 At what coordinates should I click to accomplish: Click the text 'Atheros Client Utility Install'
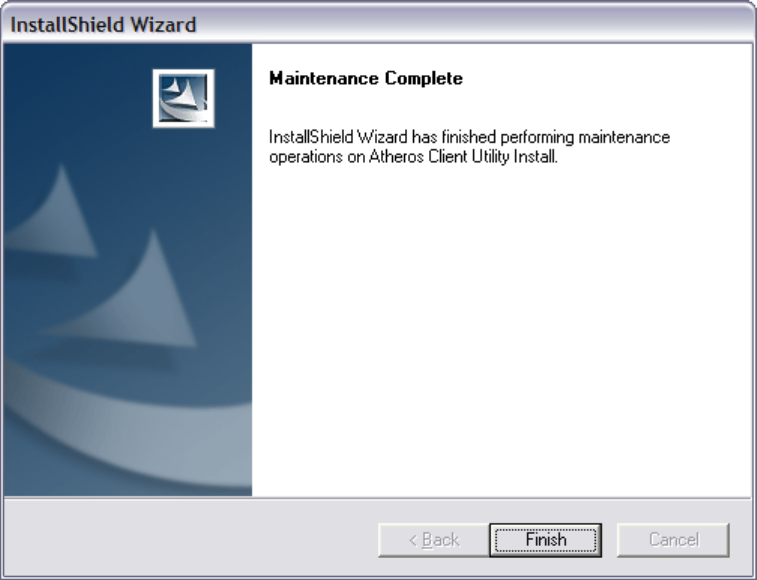pos(463,157)
